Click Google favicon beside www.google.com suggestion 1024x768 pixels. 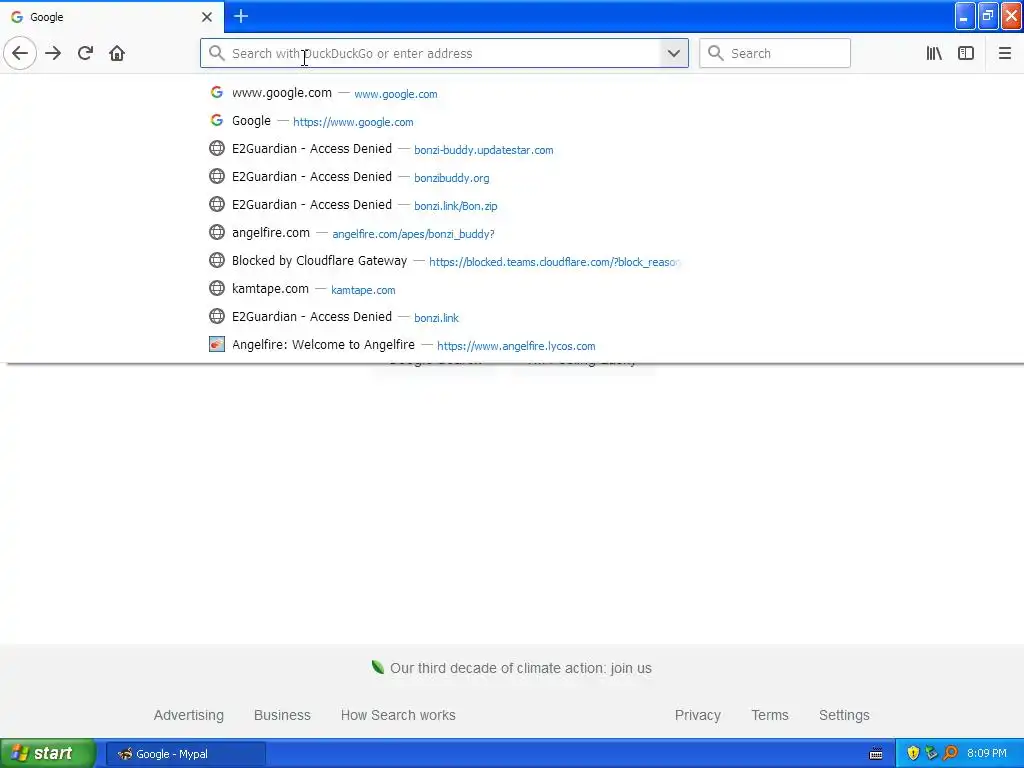point(217,92)
